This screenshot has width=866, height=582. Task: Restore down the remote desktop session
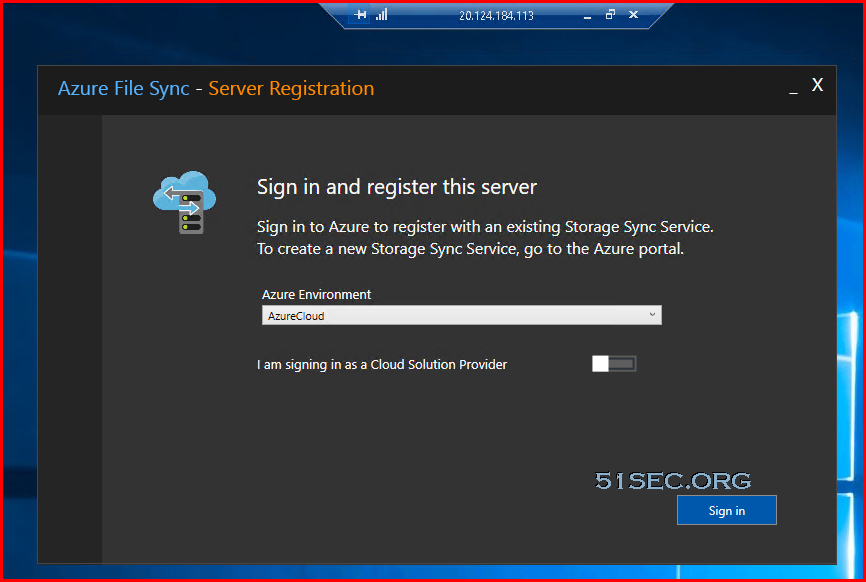(x=610, y=14)
